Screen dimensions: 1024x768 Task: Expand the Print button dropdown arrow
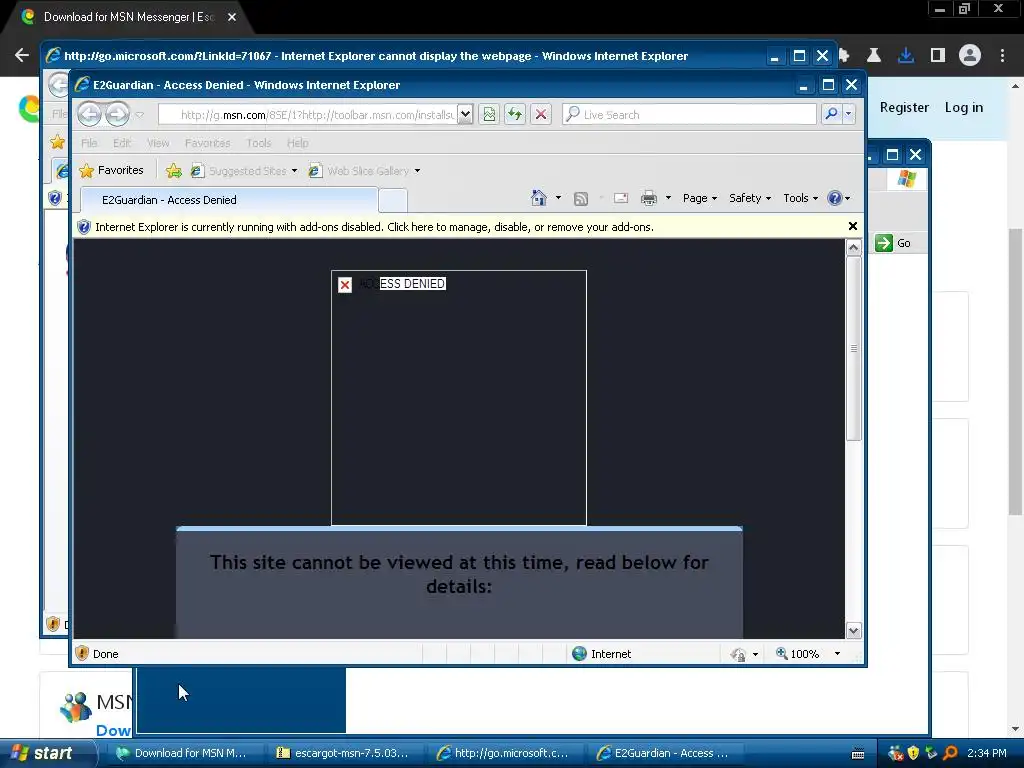(x=668, y=198)
